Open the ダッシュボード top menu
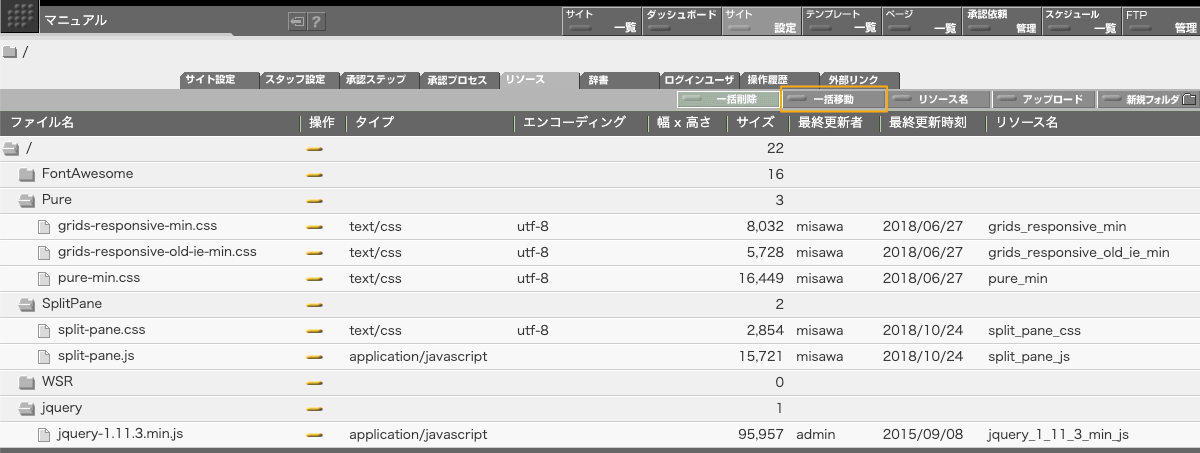The image size is (1200, 453). 680,21
